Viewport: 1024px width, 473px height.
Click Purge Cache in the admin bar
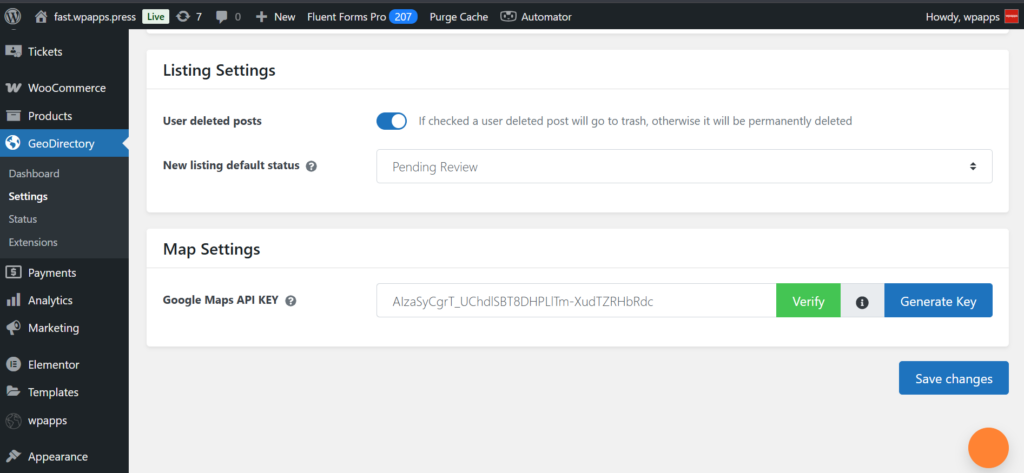458,17
